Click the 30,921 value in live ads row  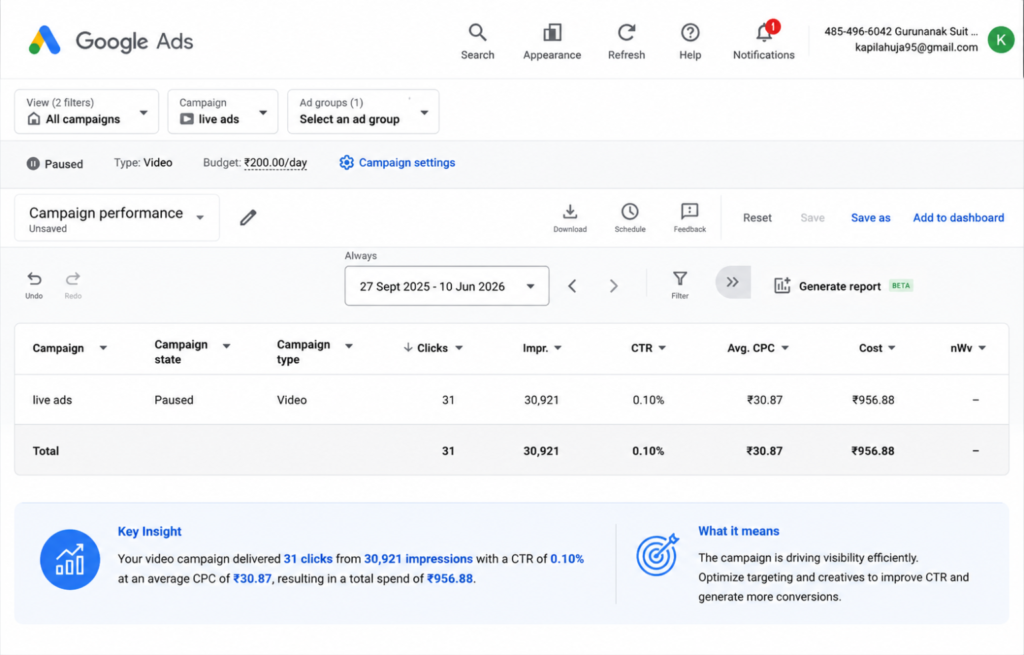coord(541,400)
